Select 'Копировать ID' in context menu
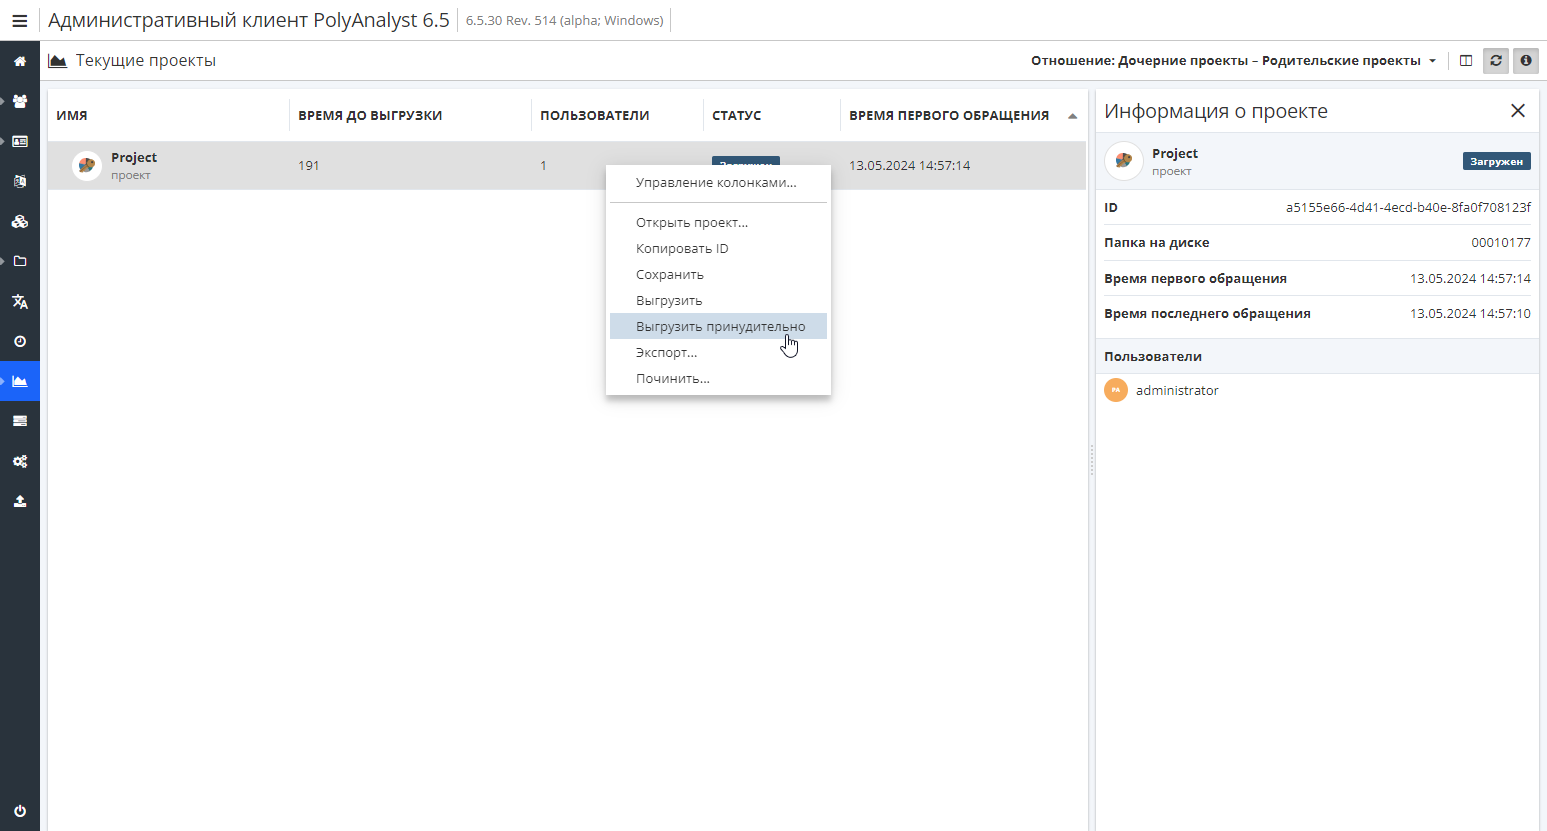This screenshot has height=831, width=1547. click(718, 248)
